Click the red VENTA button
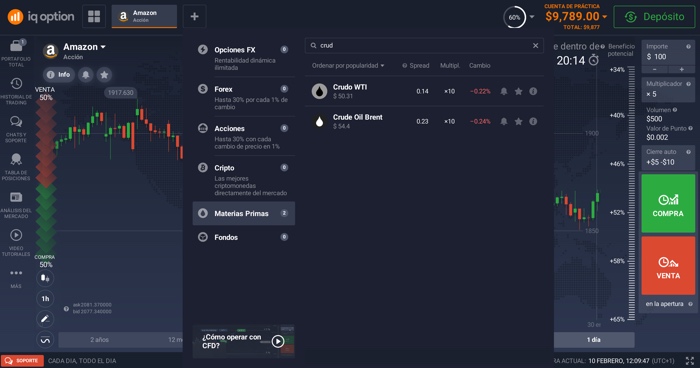700x368 pixels. click(668, 266)
